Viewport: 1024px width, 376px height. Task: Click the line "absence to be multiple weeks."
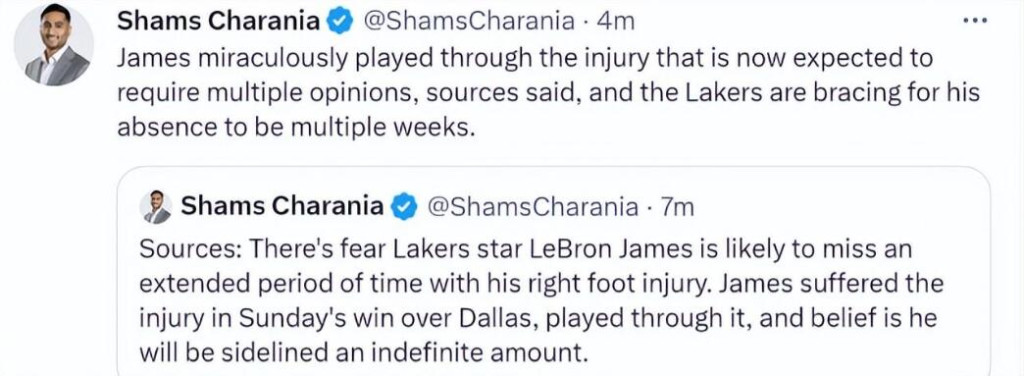click(294, 128)
